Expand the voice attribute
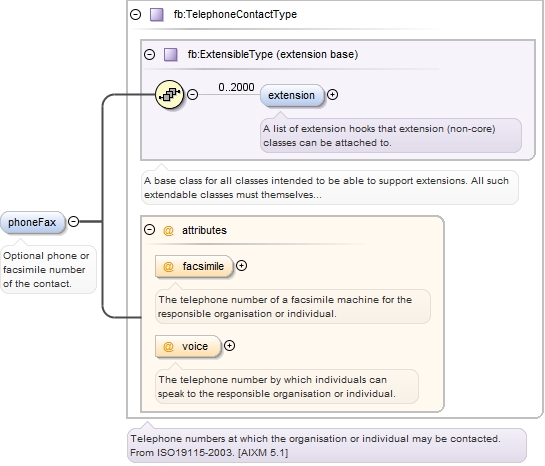 [229, 346]
